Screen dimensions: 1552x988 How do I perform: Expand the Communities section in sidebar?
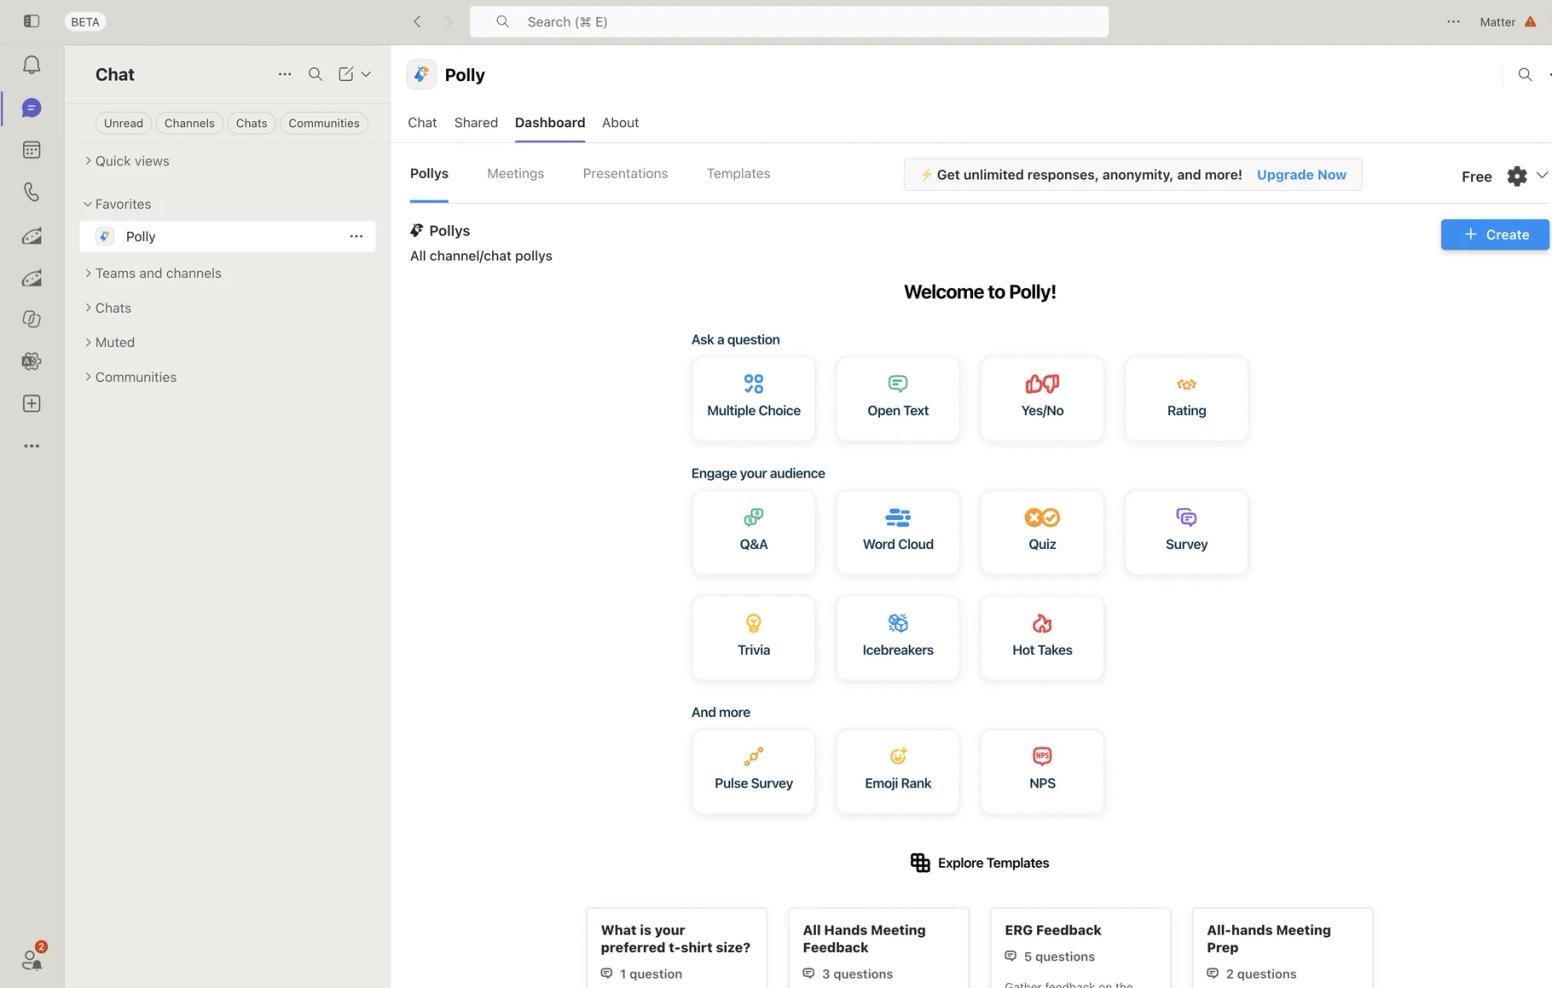[x=131, y=377]
